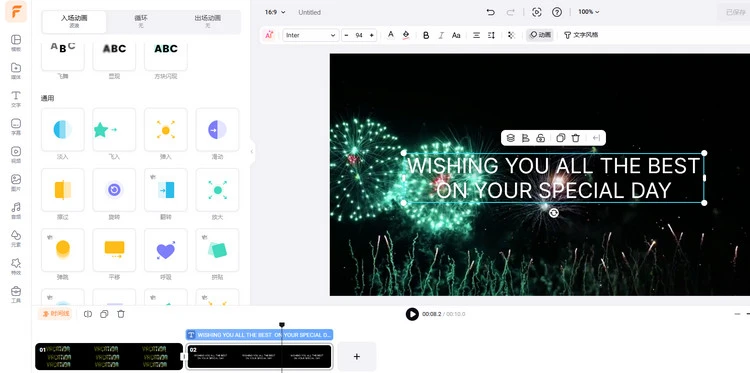750x373 pixels.
Task: Open the text color picker
Action: pos(391,35)
